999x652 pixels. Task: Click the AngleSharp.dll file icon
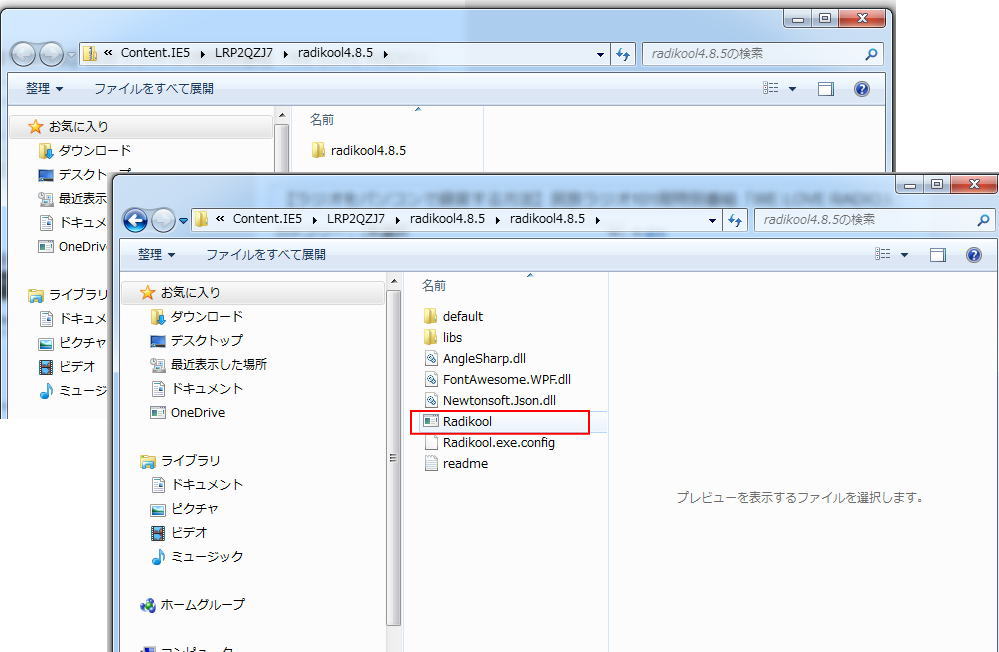431,358
